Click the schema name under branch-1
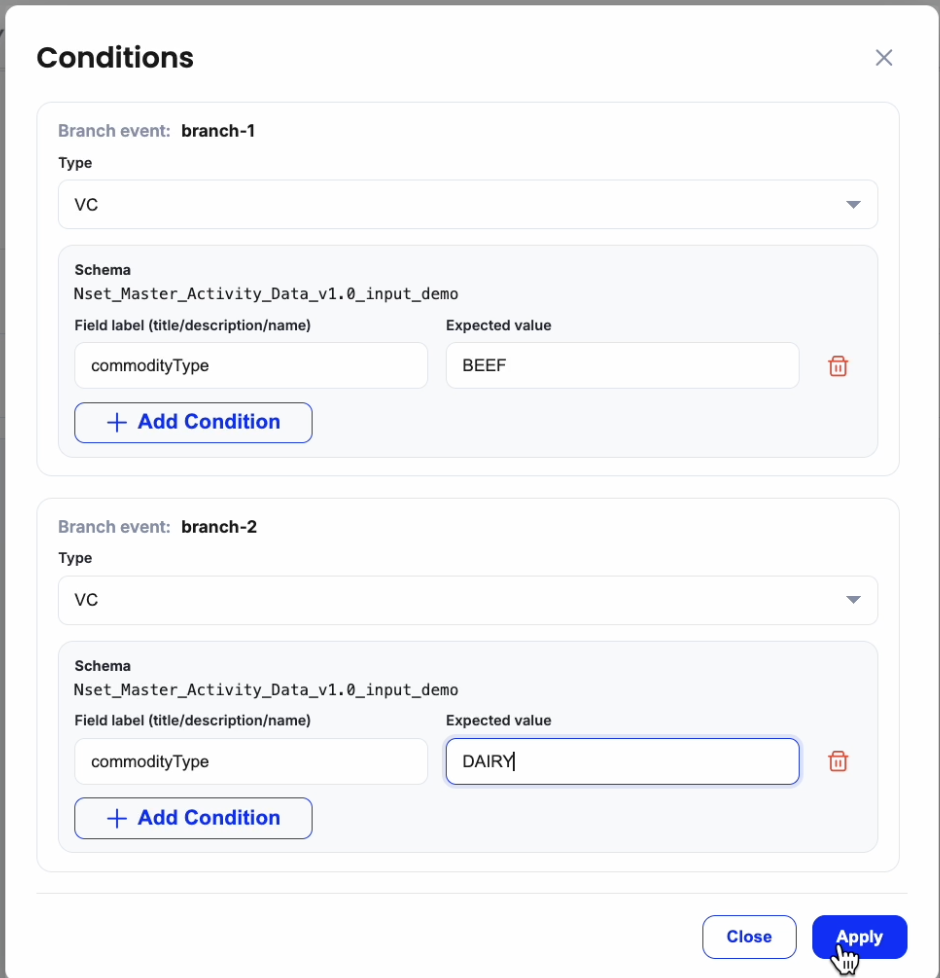 point(266,294)
